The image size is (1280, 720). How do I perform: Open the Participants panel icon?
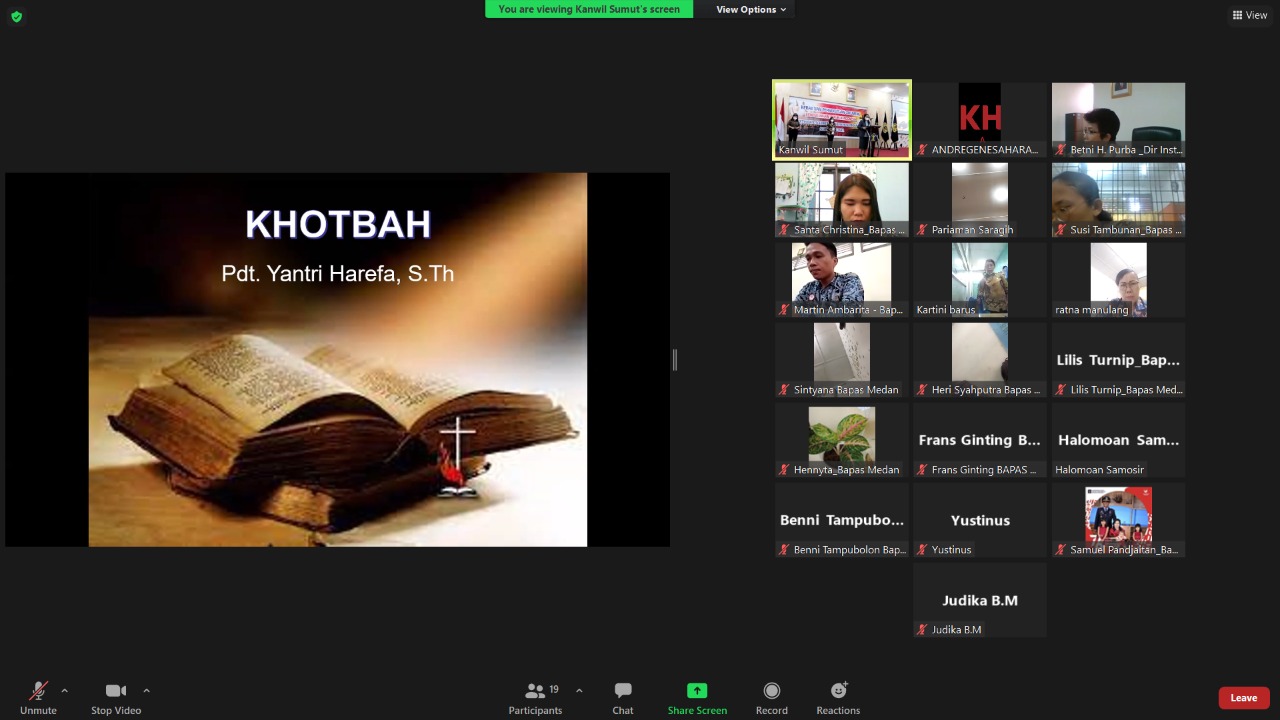pos(535,691)
